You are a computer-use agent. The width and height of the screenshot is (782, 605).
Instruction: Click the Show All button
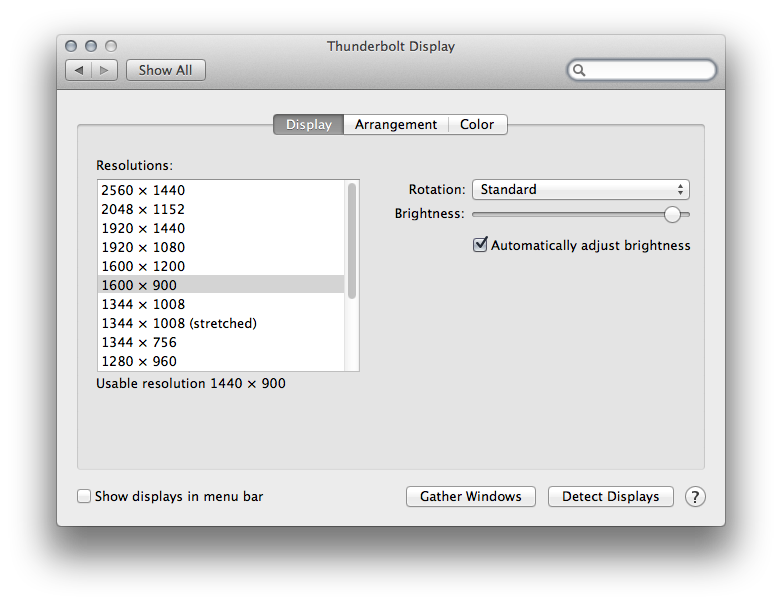166,70
